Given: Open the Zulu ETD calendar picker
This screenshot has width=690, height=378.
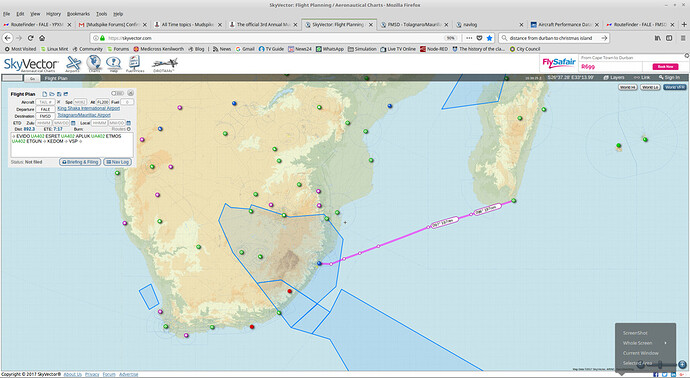Looking at the screenshot, I should [73, 123].
